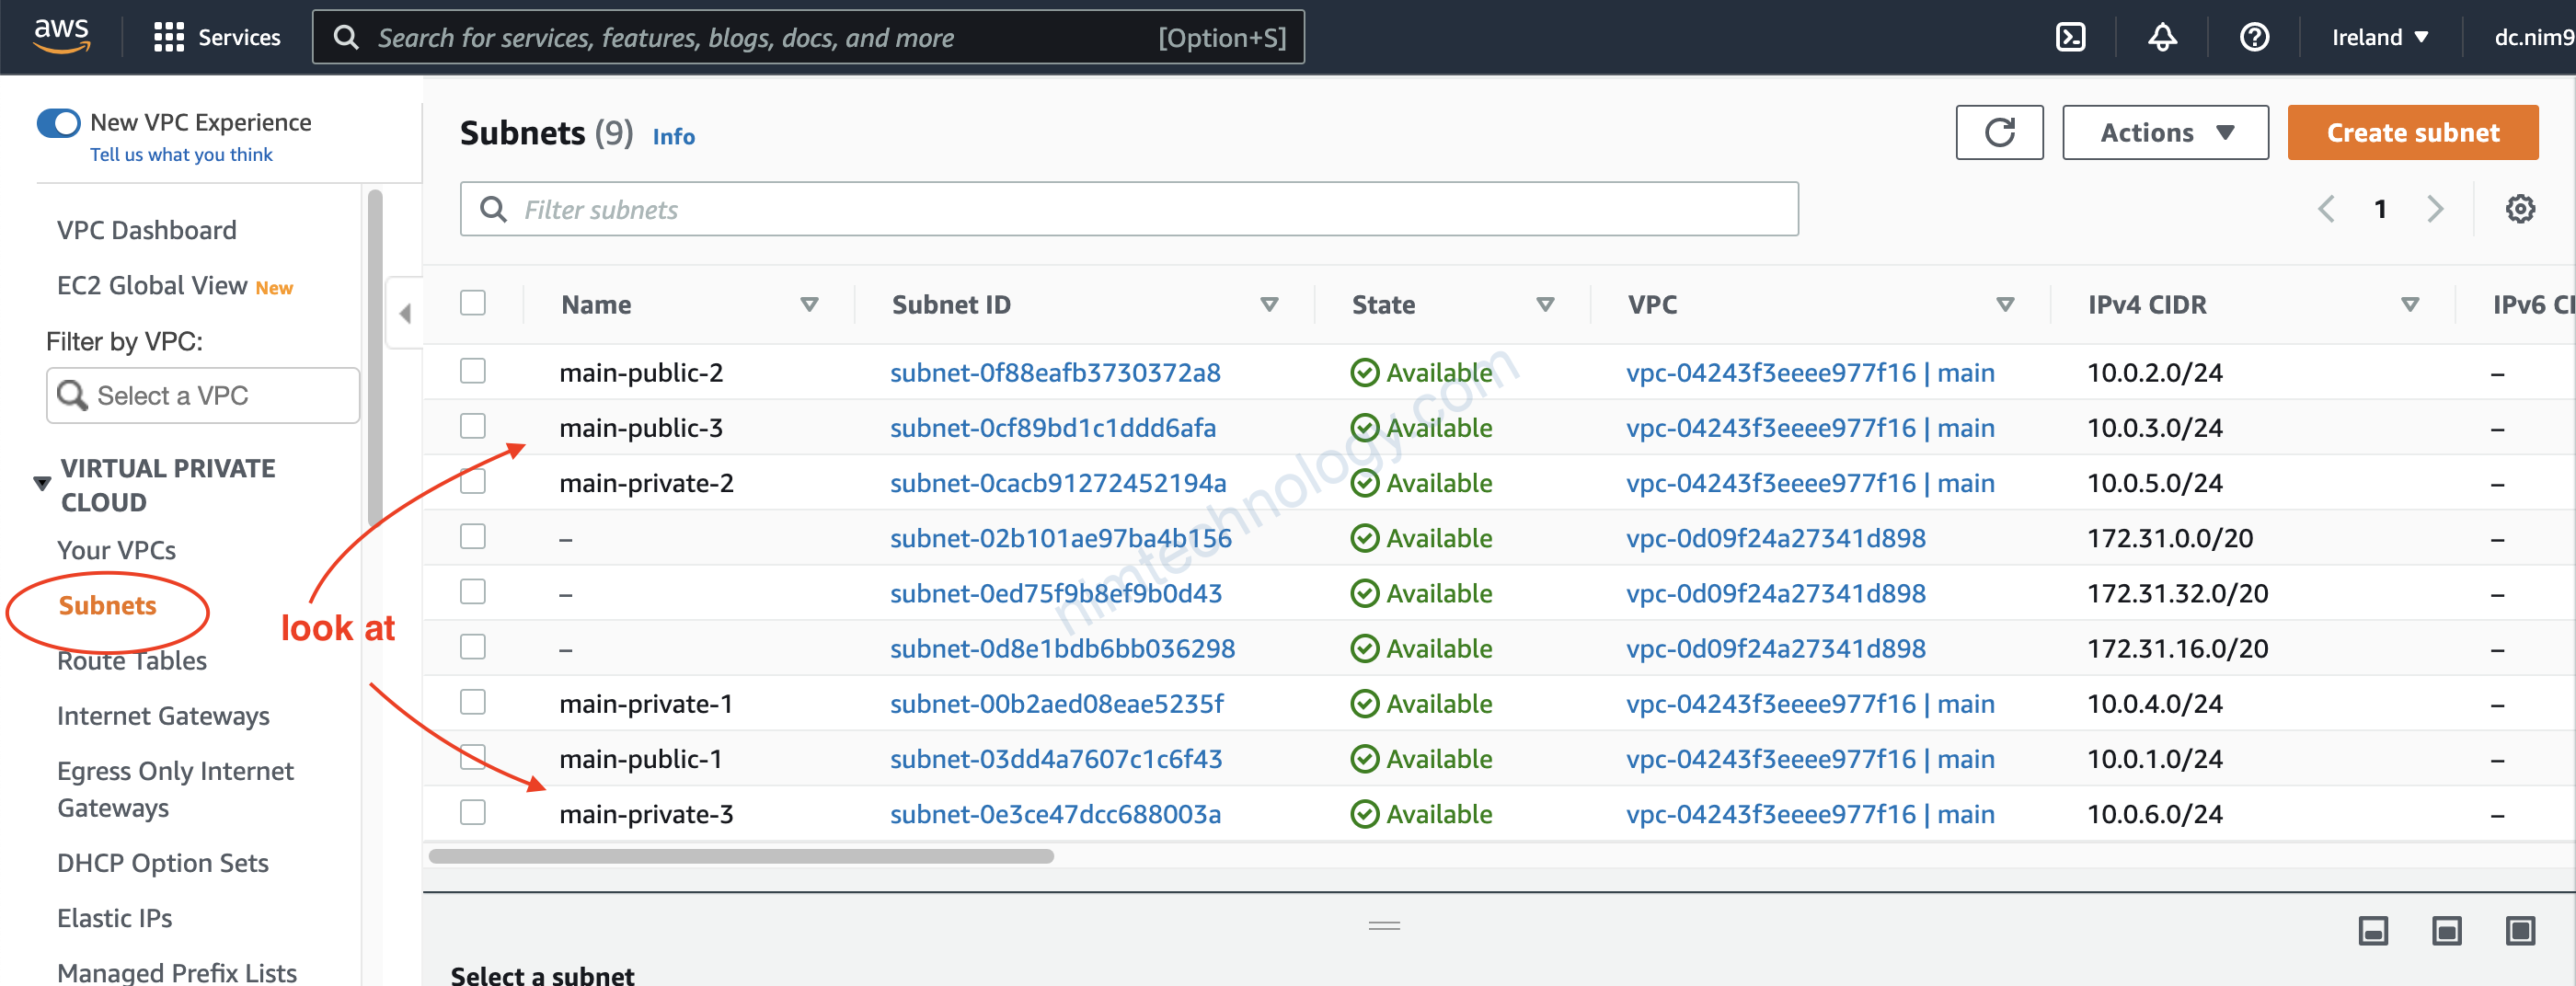Image resolution: width=2576 pixels, height=986 pixels.
Task: Open the Actions dropdown
Action: (2165, 132)
